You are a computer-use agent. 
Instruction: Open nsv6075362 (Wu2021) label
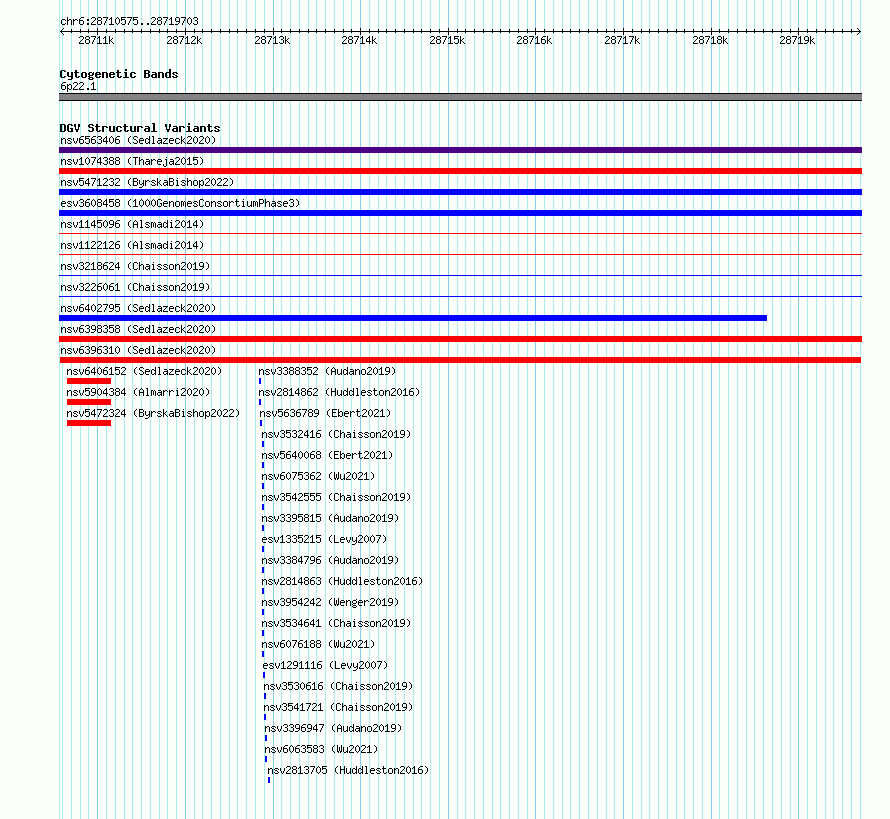pos(318,476)
